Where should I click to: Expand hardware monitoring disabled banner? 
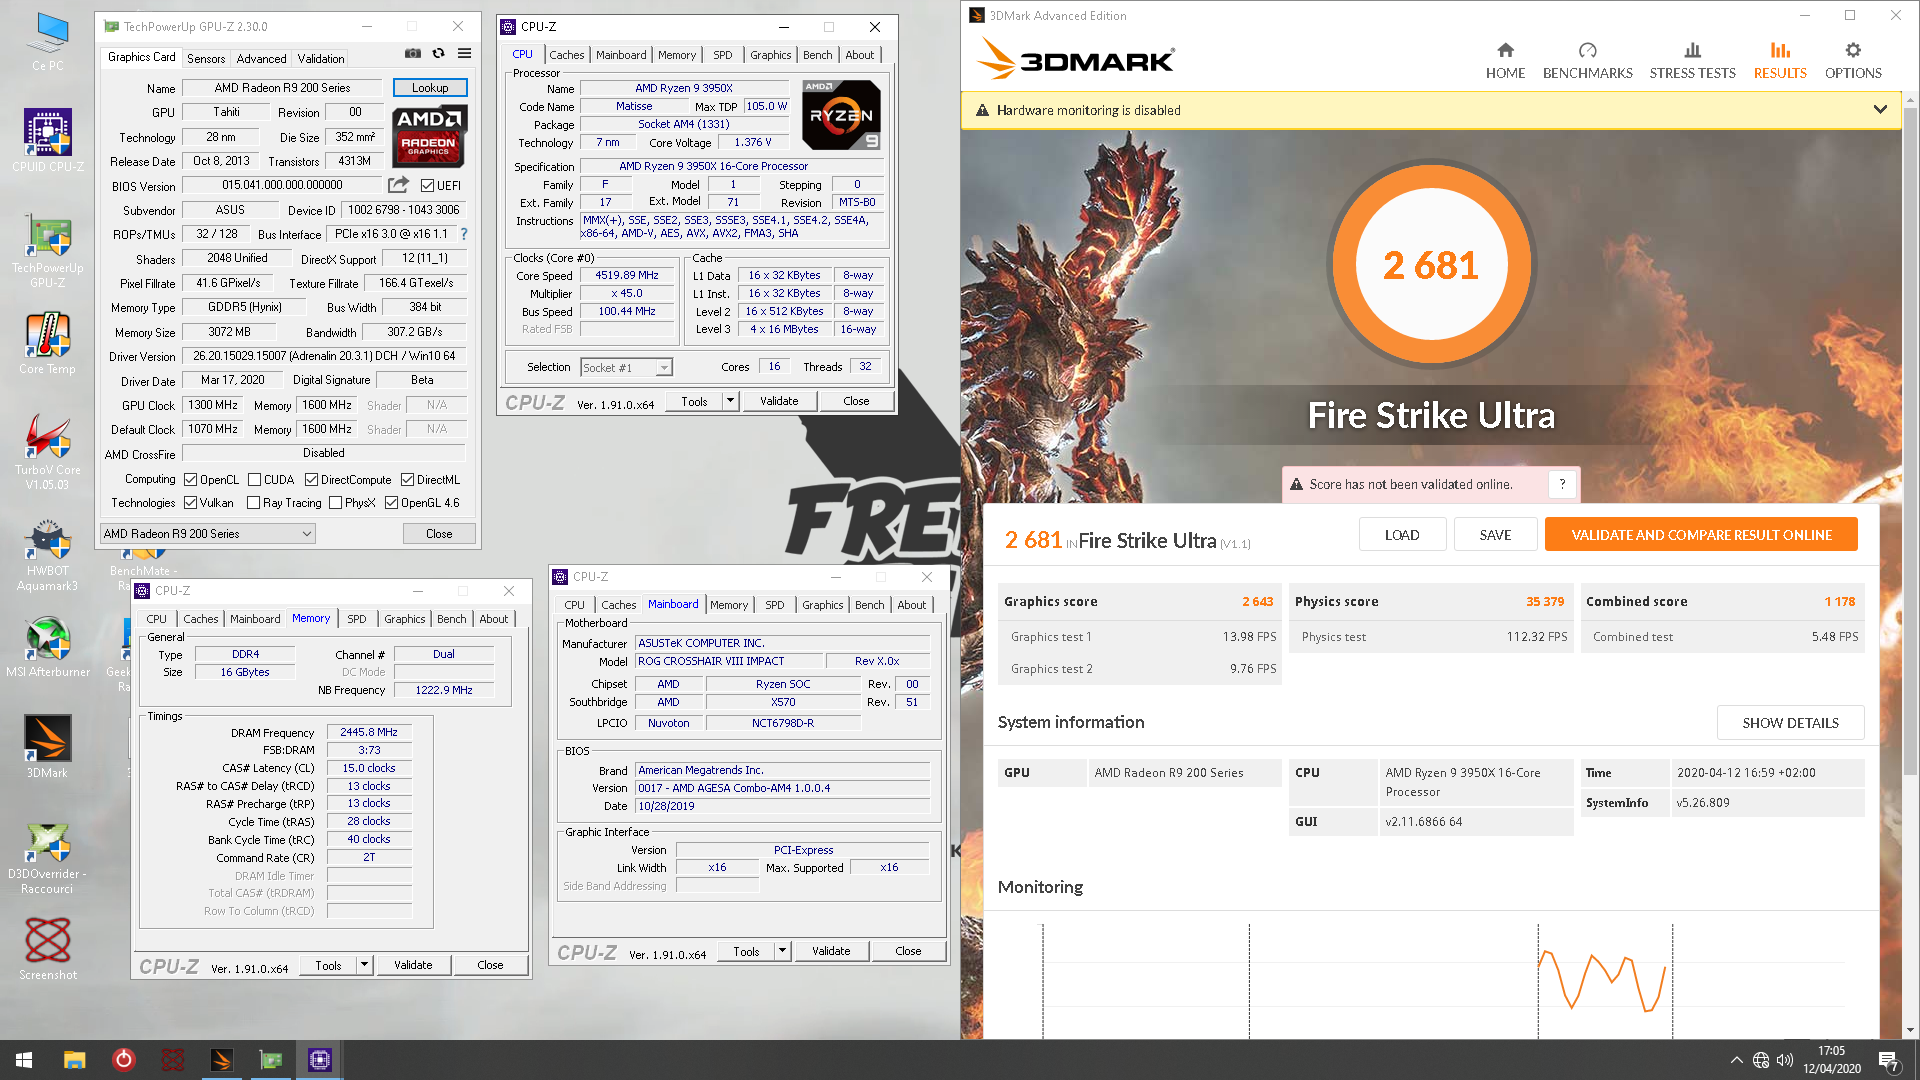tap(1880, 110)
